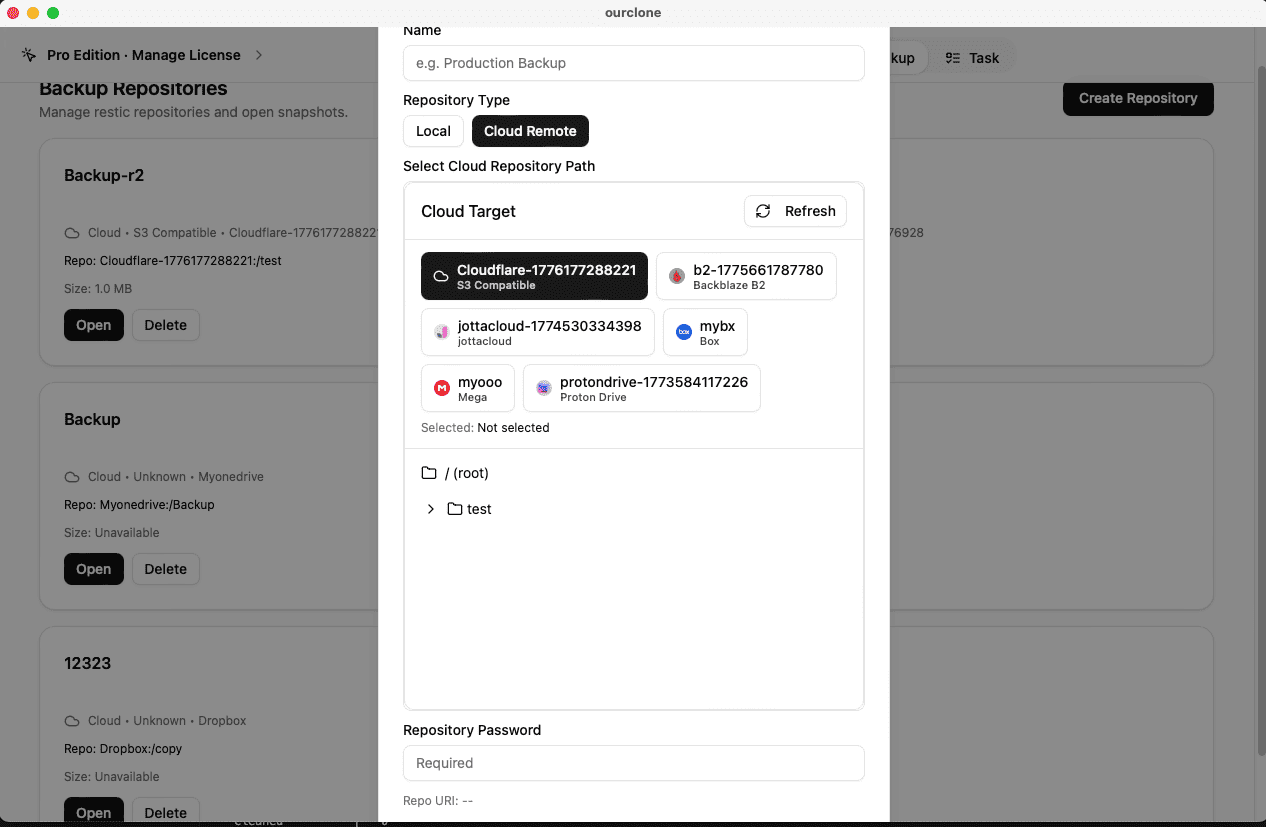The height and width of the screenshot is (827, 1266).
Task: Click the Backblaze B2 provider icon
Action: [x=676, y=275]
